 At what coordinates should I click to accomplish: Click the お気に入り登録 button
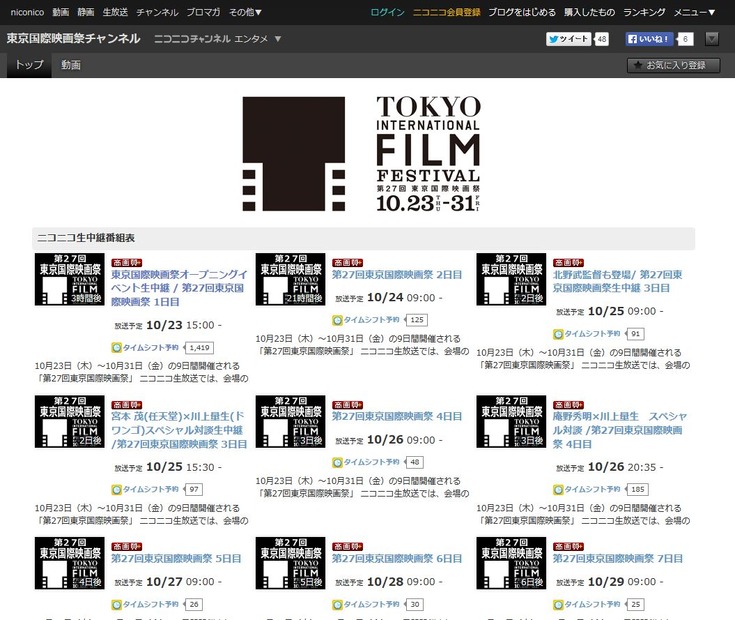pos(674,65)
